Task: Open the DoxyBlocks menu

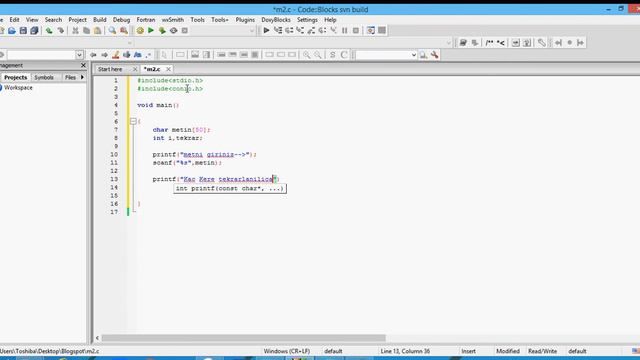Action: tap(276, 20)
